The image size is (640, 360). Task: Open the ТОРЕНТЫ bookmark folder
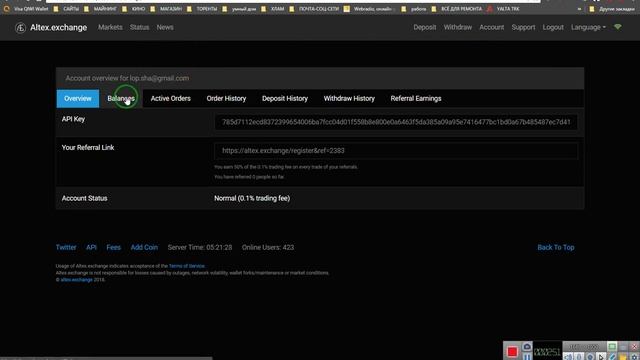tap(202, 9)
